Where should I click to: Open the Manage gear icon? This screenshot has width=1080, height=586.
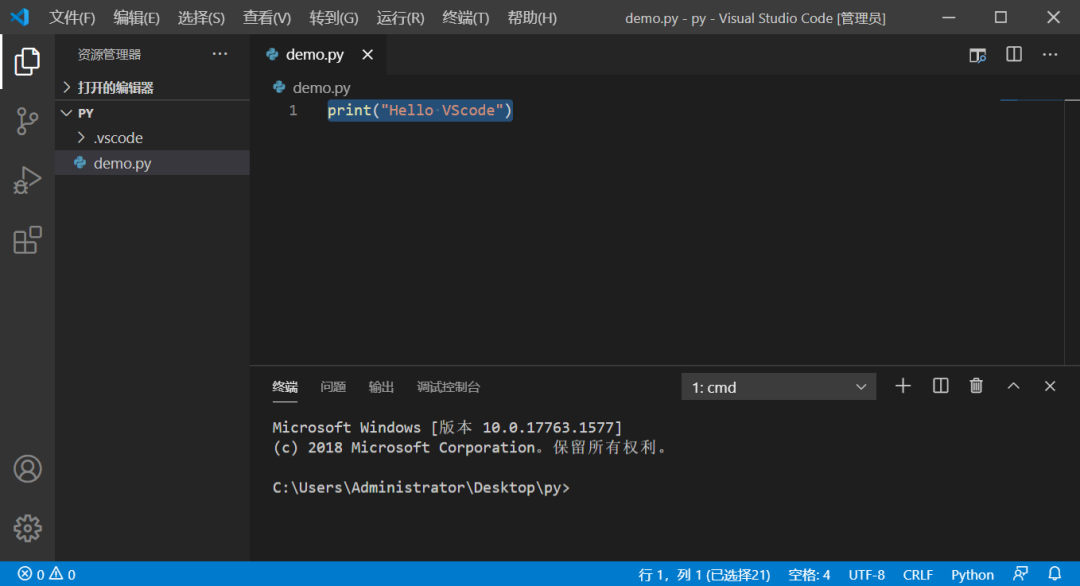pyautogui.click(x=27, y=528)
